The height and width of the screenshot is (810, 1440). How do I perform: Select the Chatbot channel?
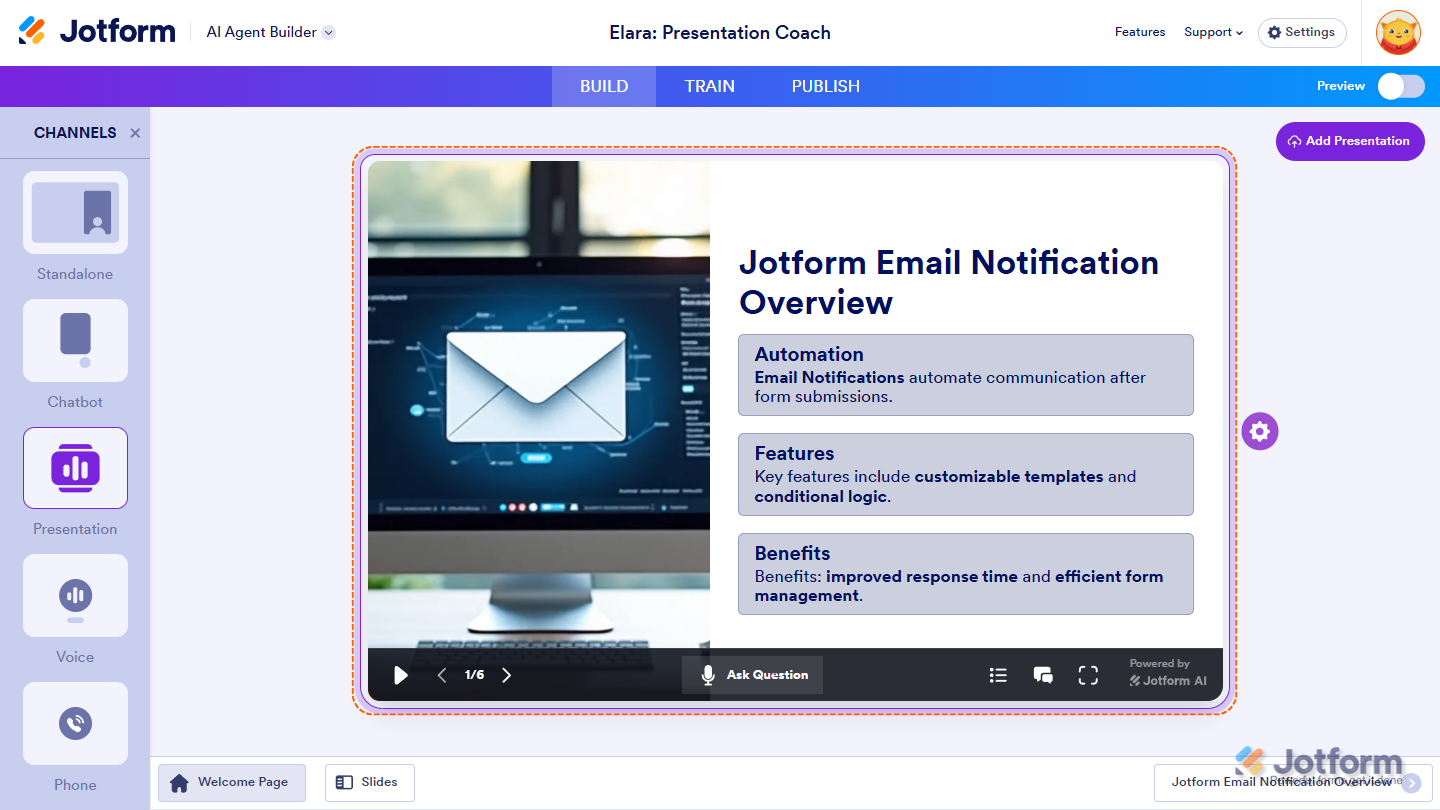pyautogui.click(x=75, y=354)
